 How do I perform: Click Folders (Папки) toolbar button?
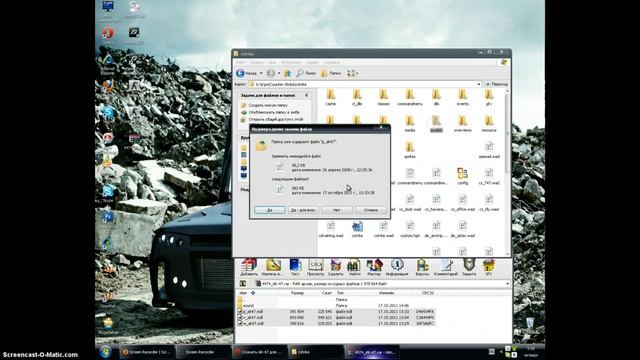(331, 73)
